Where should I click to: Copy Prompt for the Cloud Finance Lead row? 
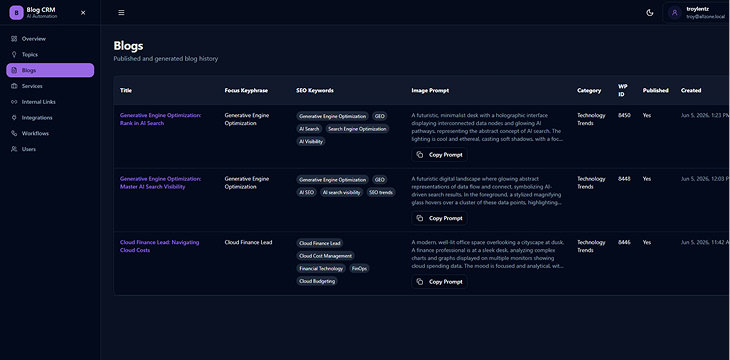[439, 281]
